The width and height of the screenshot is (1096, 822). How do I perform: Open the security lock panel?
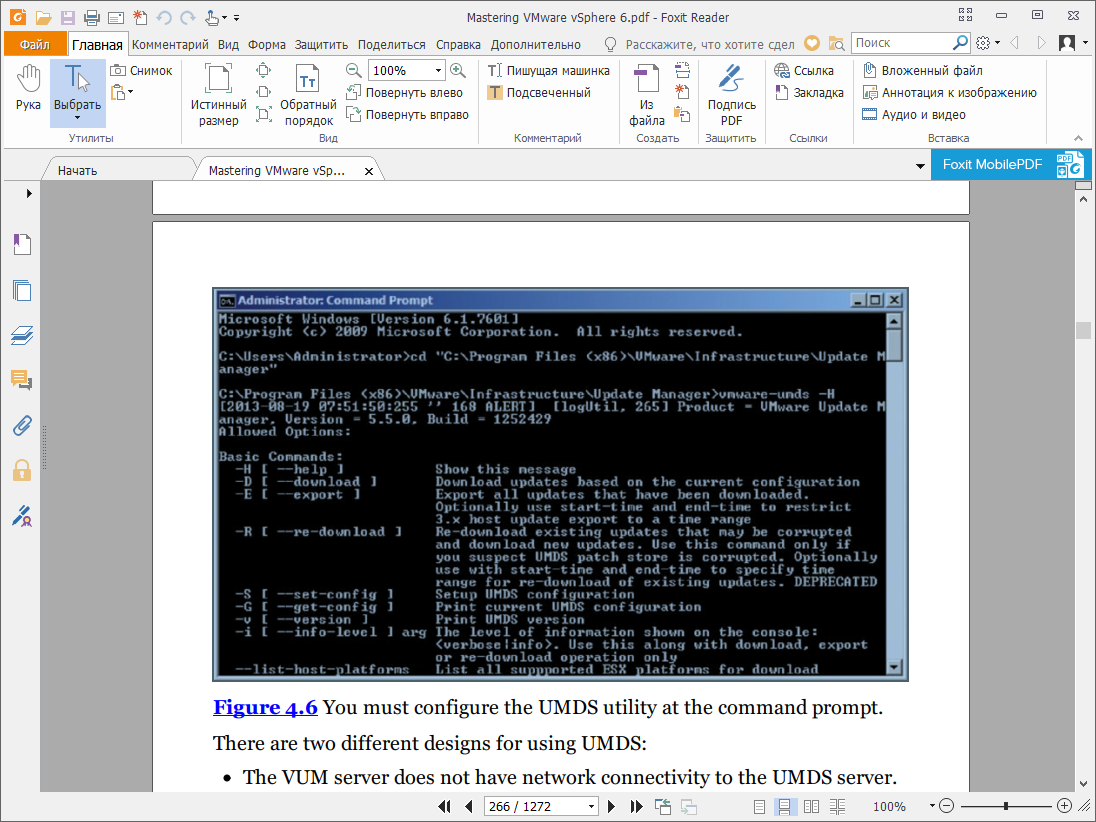pyautogui.click(x=22, y=470)
